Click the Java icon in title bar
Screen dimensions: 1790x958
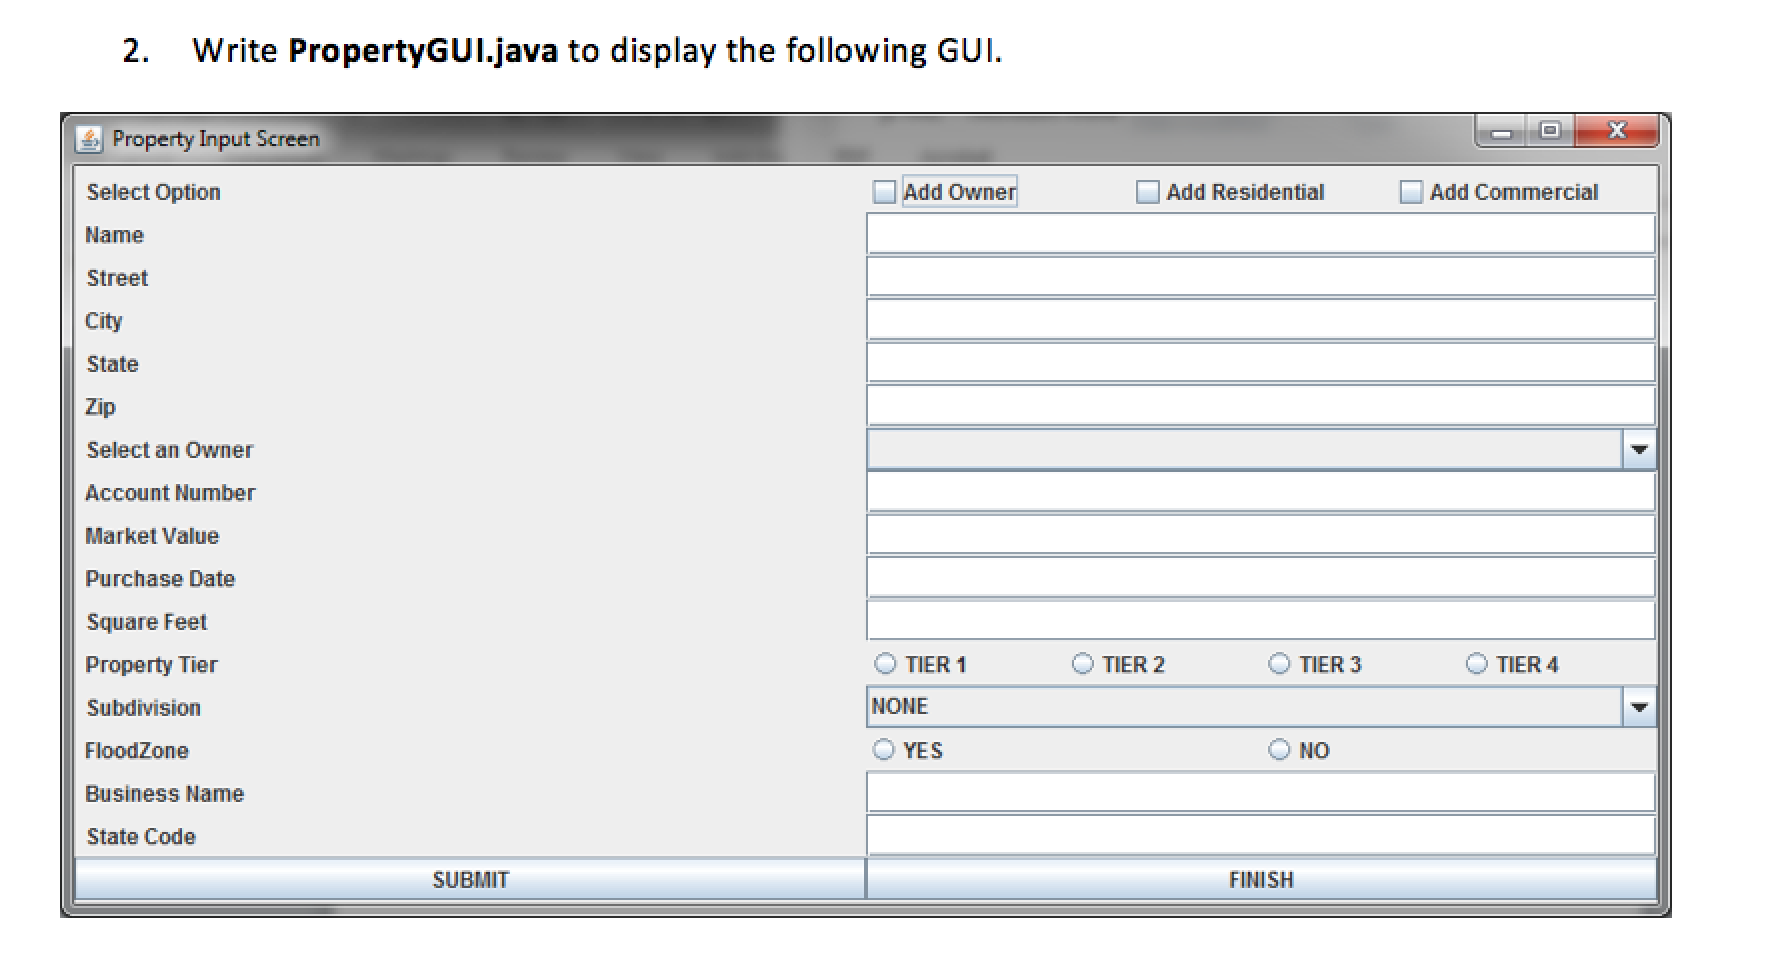coord(89,139)
